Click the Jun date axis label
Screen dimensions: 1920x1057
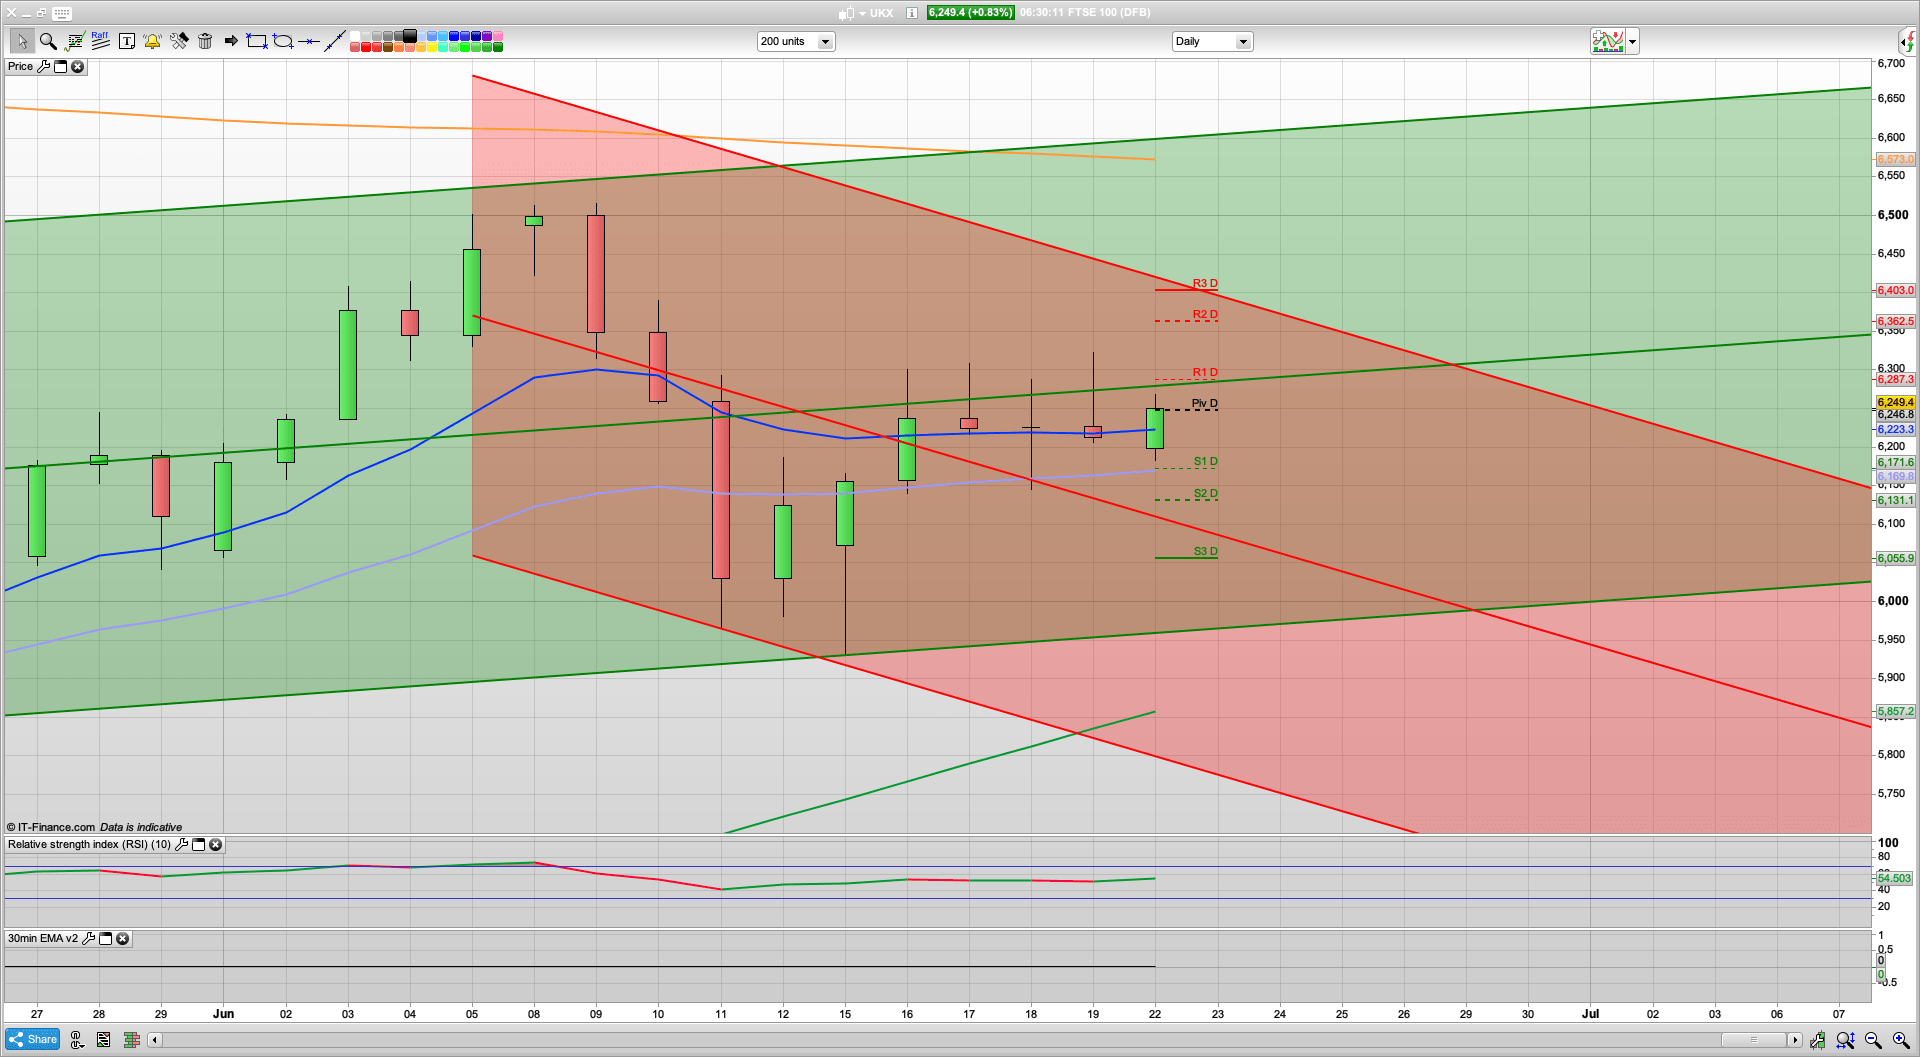click(223, 1014)
